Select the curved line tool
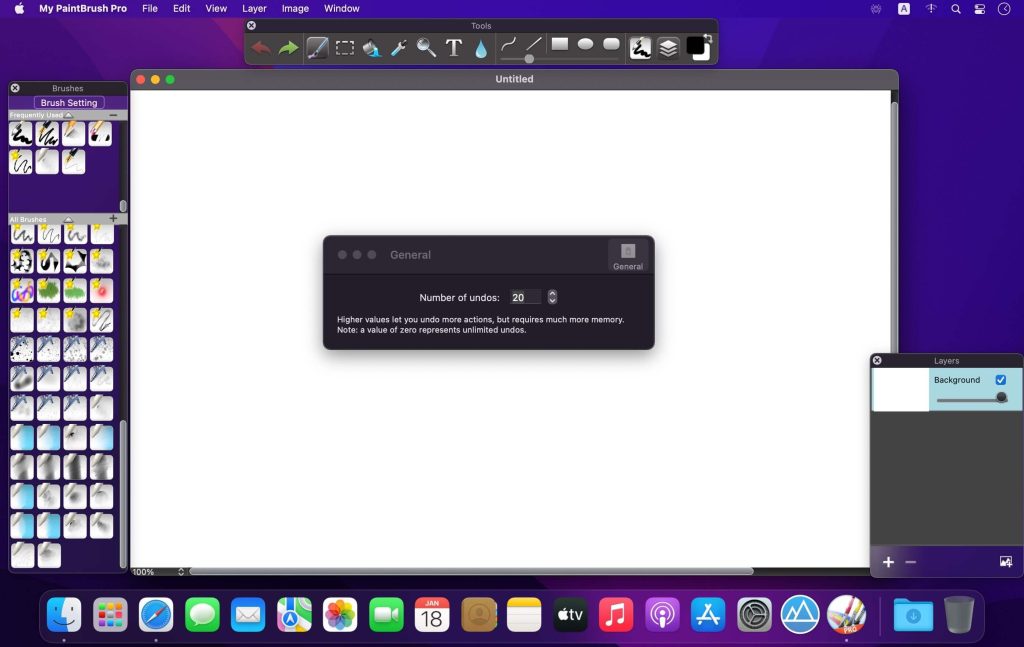1024x647 pixels. coord(507,43)
